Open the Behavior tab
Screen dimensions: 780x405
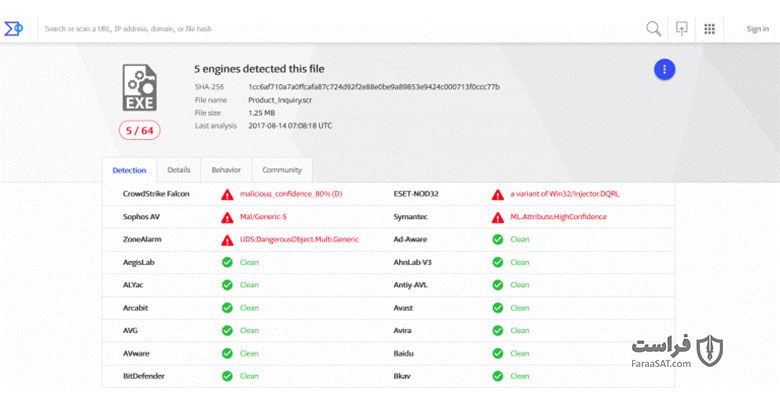[x=226, y=170]
